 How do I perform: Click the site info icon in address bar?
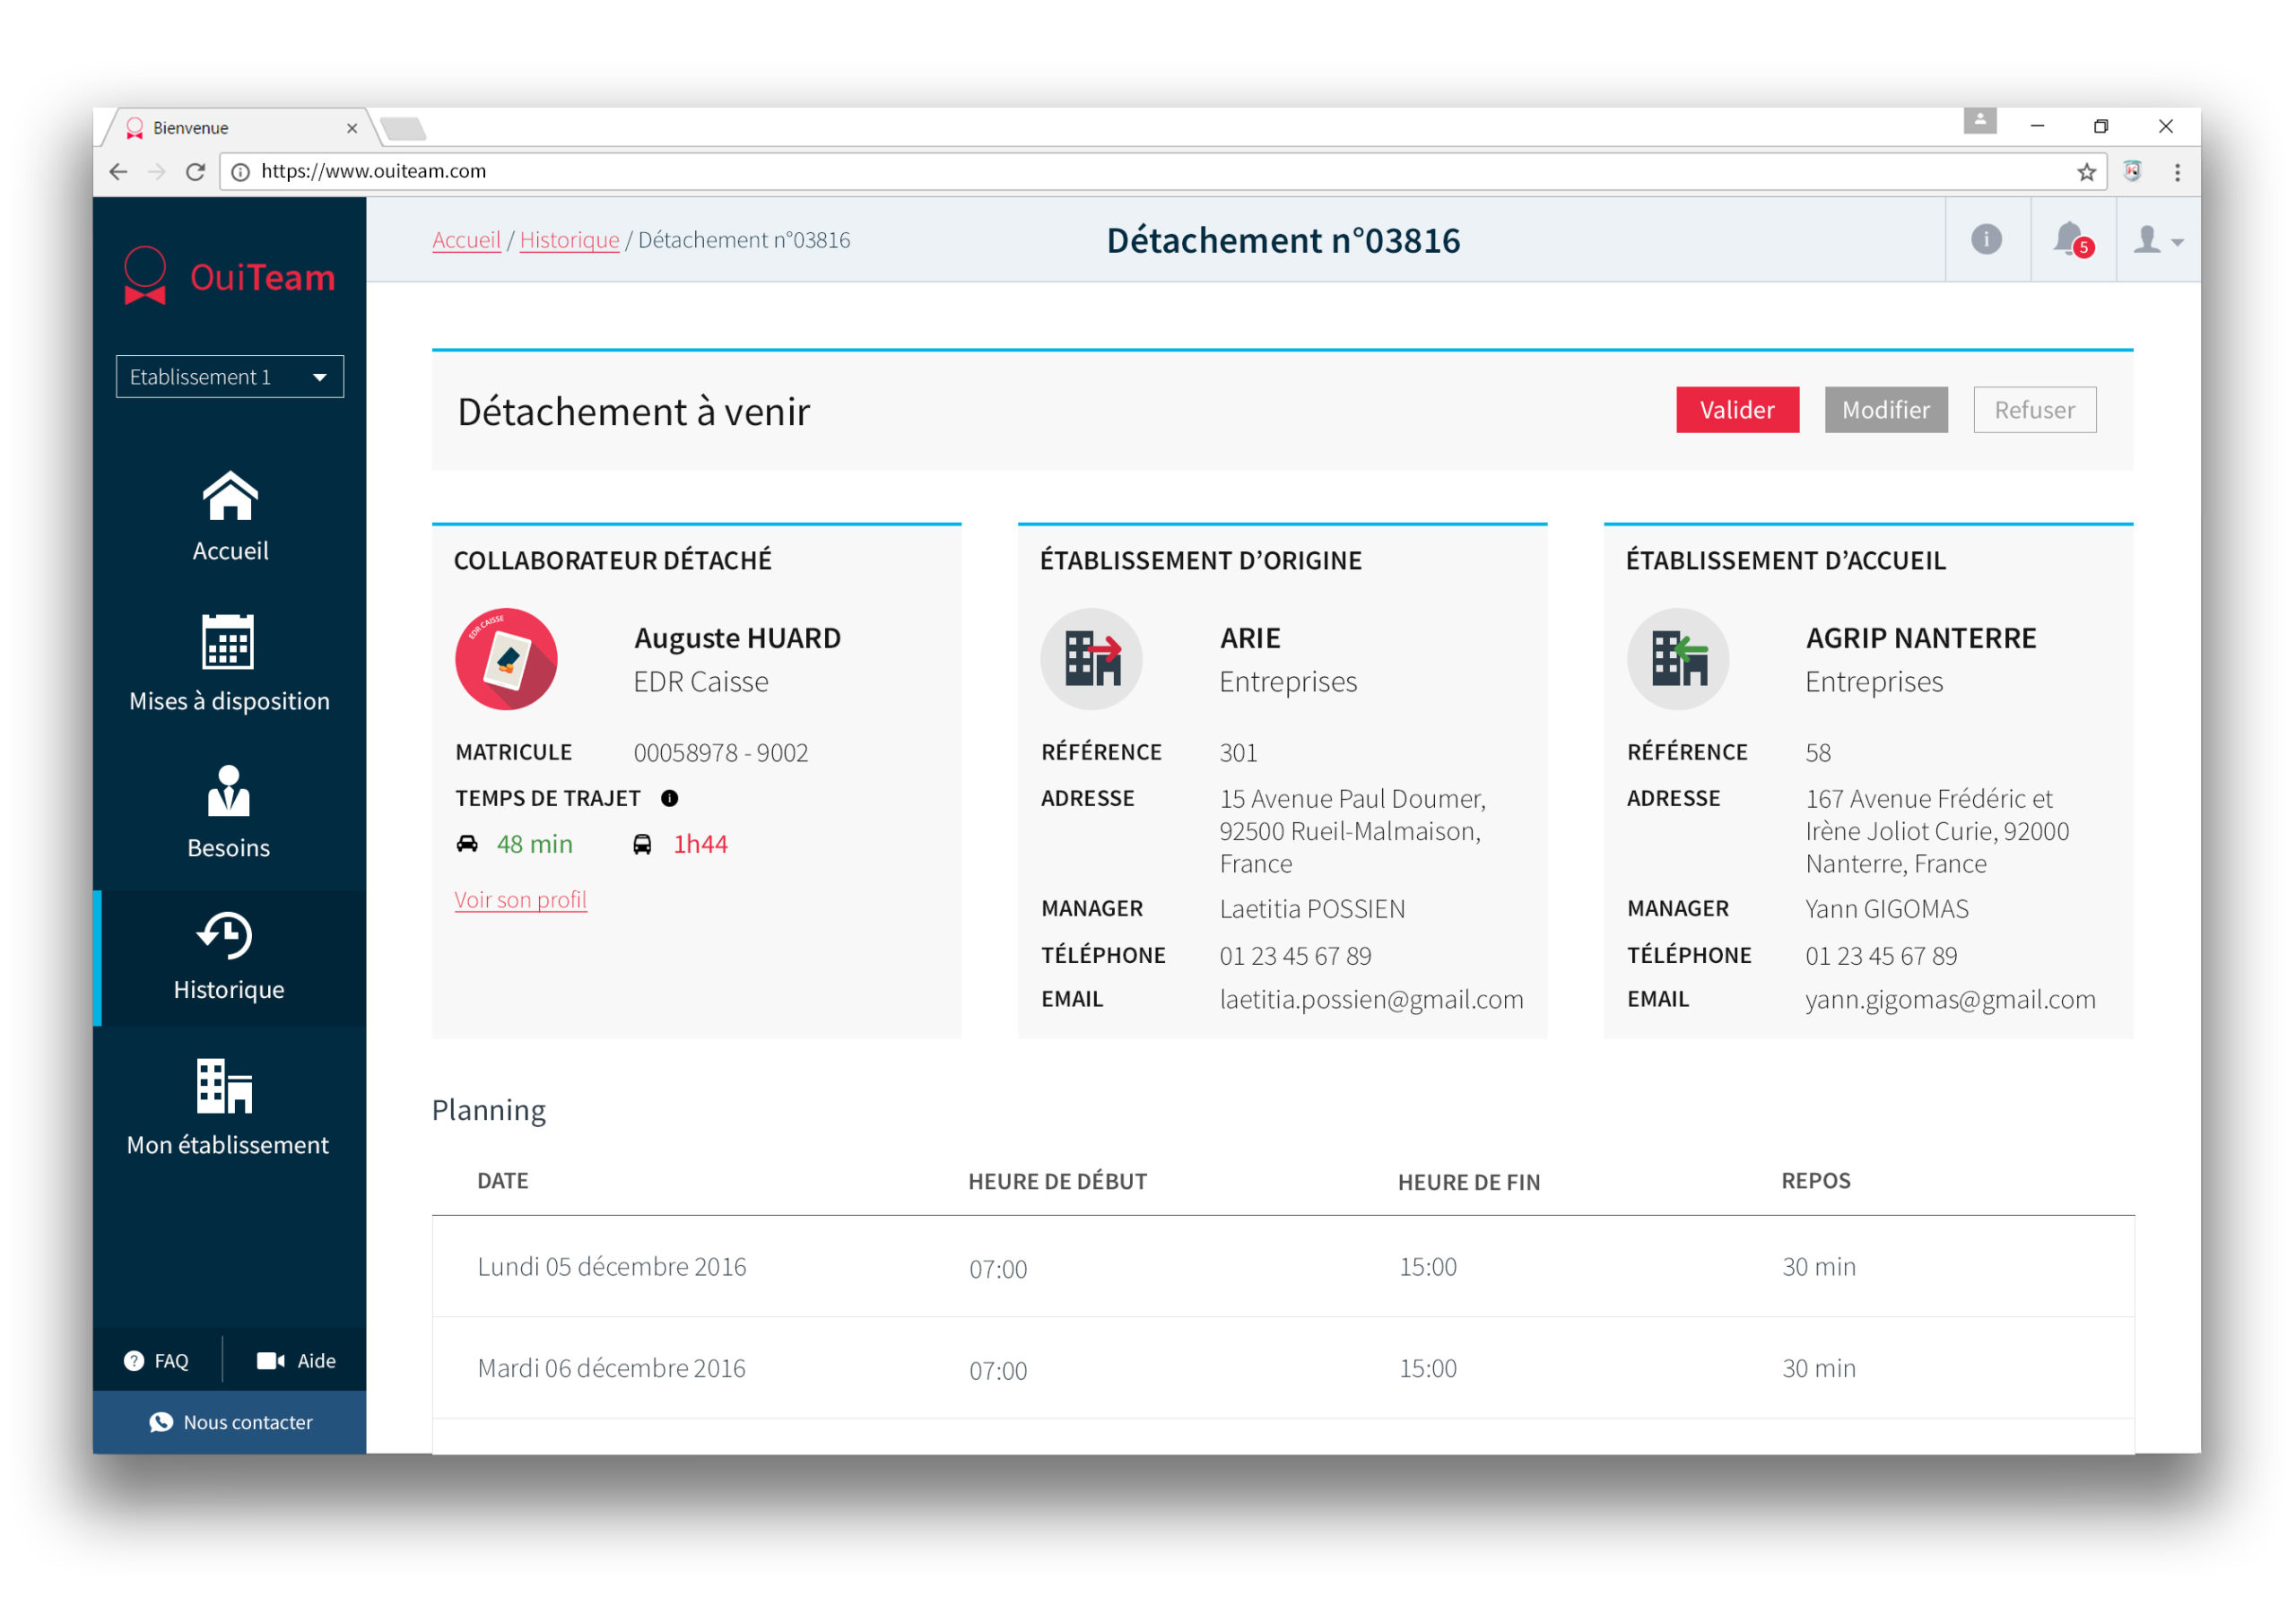click(x=240, y=172)
